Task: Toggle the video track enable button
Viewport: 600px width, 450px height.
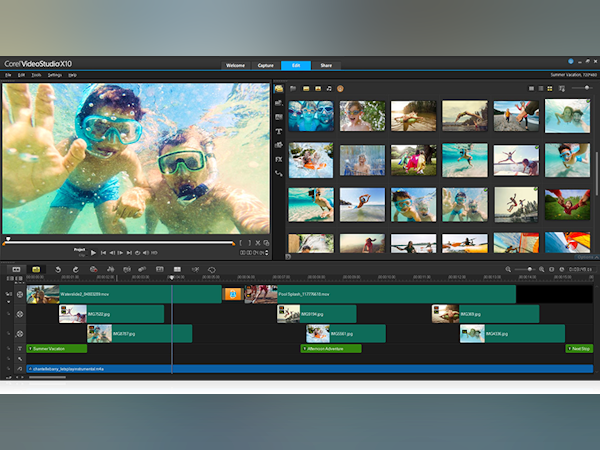Action: (x=20, y=294)
